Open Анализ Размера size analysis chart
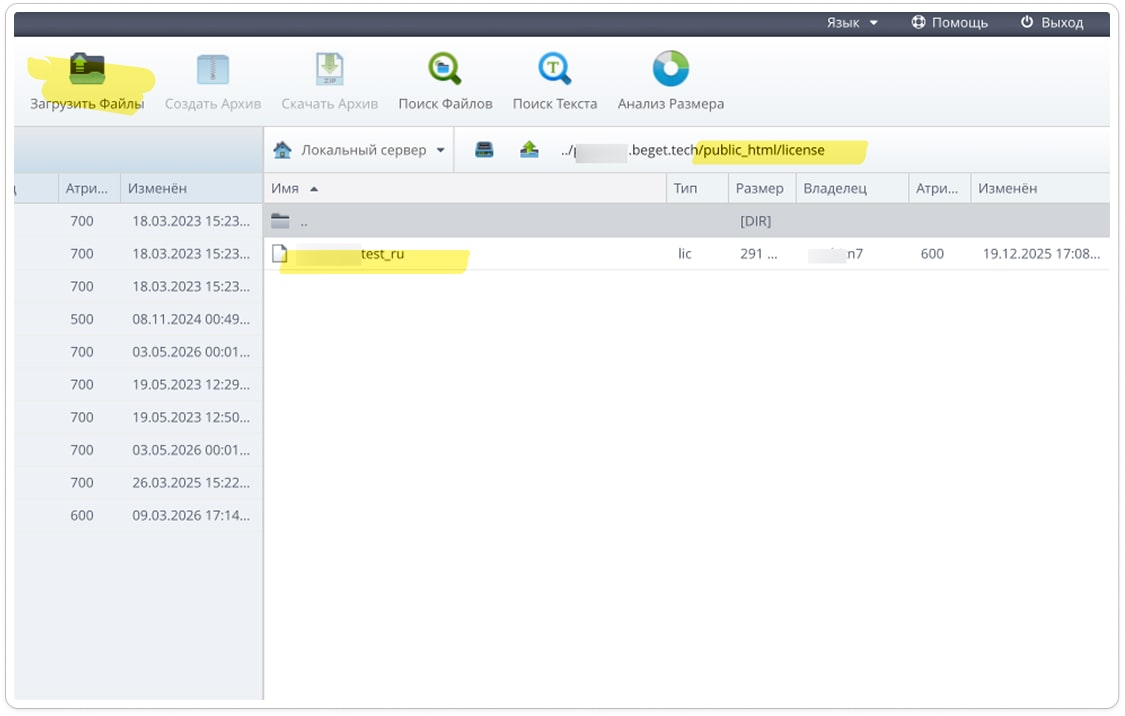The height and width of the screenshot is (716, 1125). coord(670,69)
